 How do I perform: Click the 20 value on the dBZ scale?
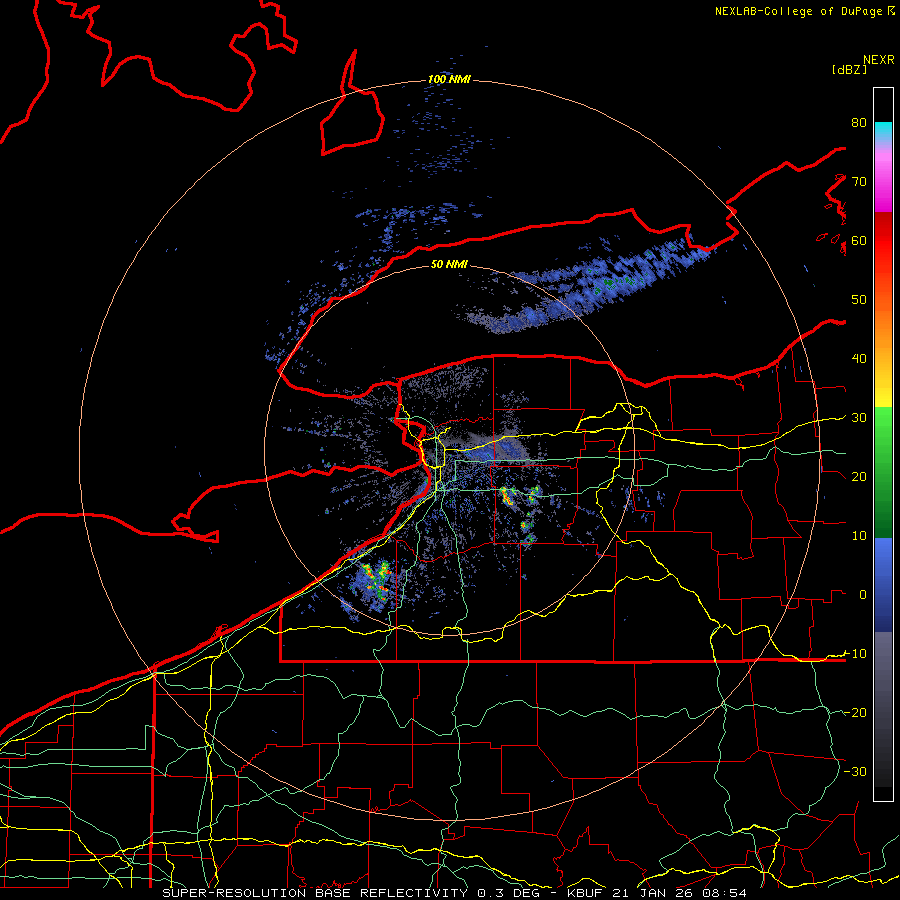coord(859,476)
